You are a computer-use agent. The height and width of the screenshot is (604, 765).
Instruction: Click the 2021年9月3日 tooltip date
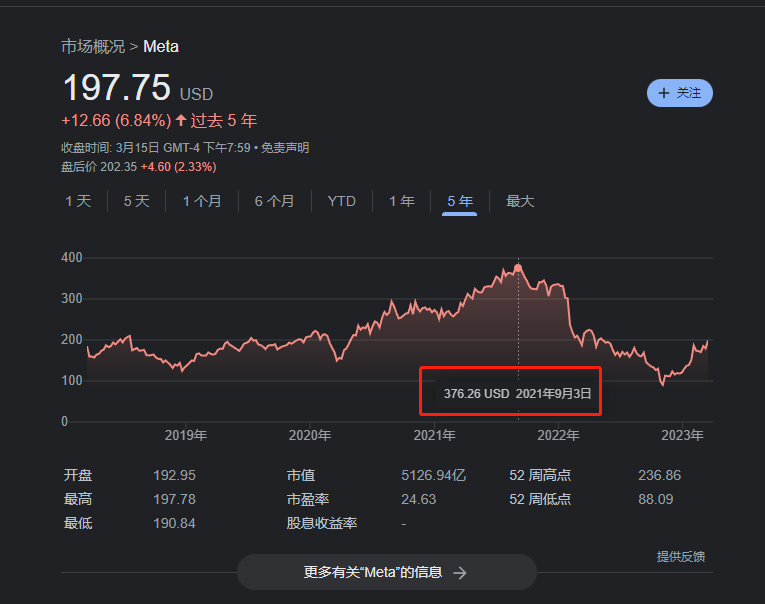click(554, 394)
